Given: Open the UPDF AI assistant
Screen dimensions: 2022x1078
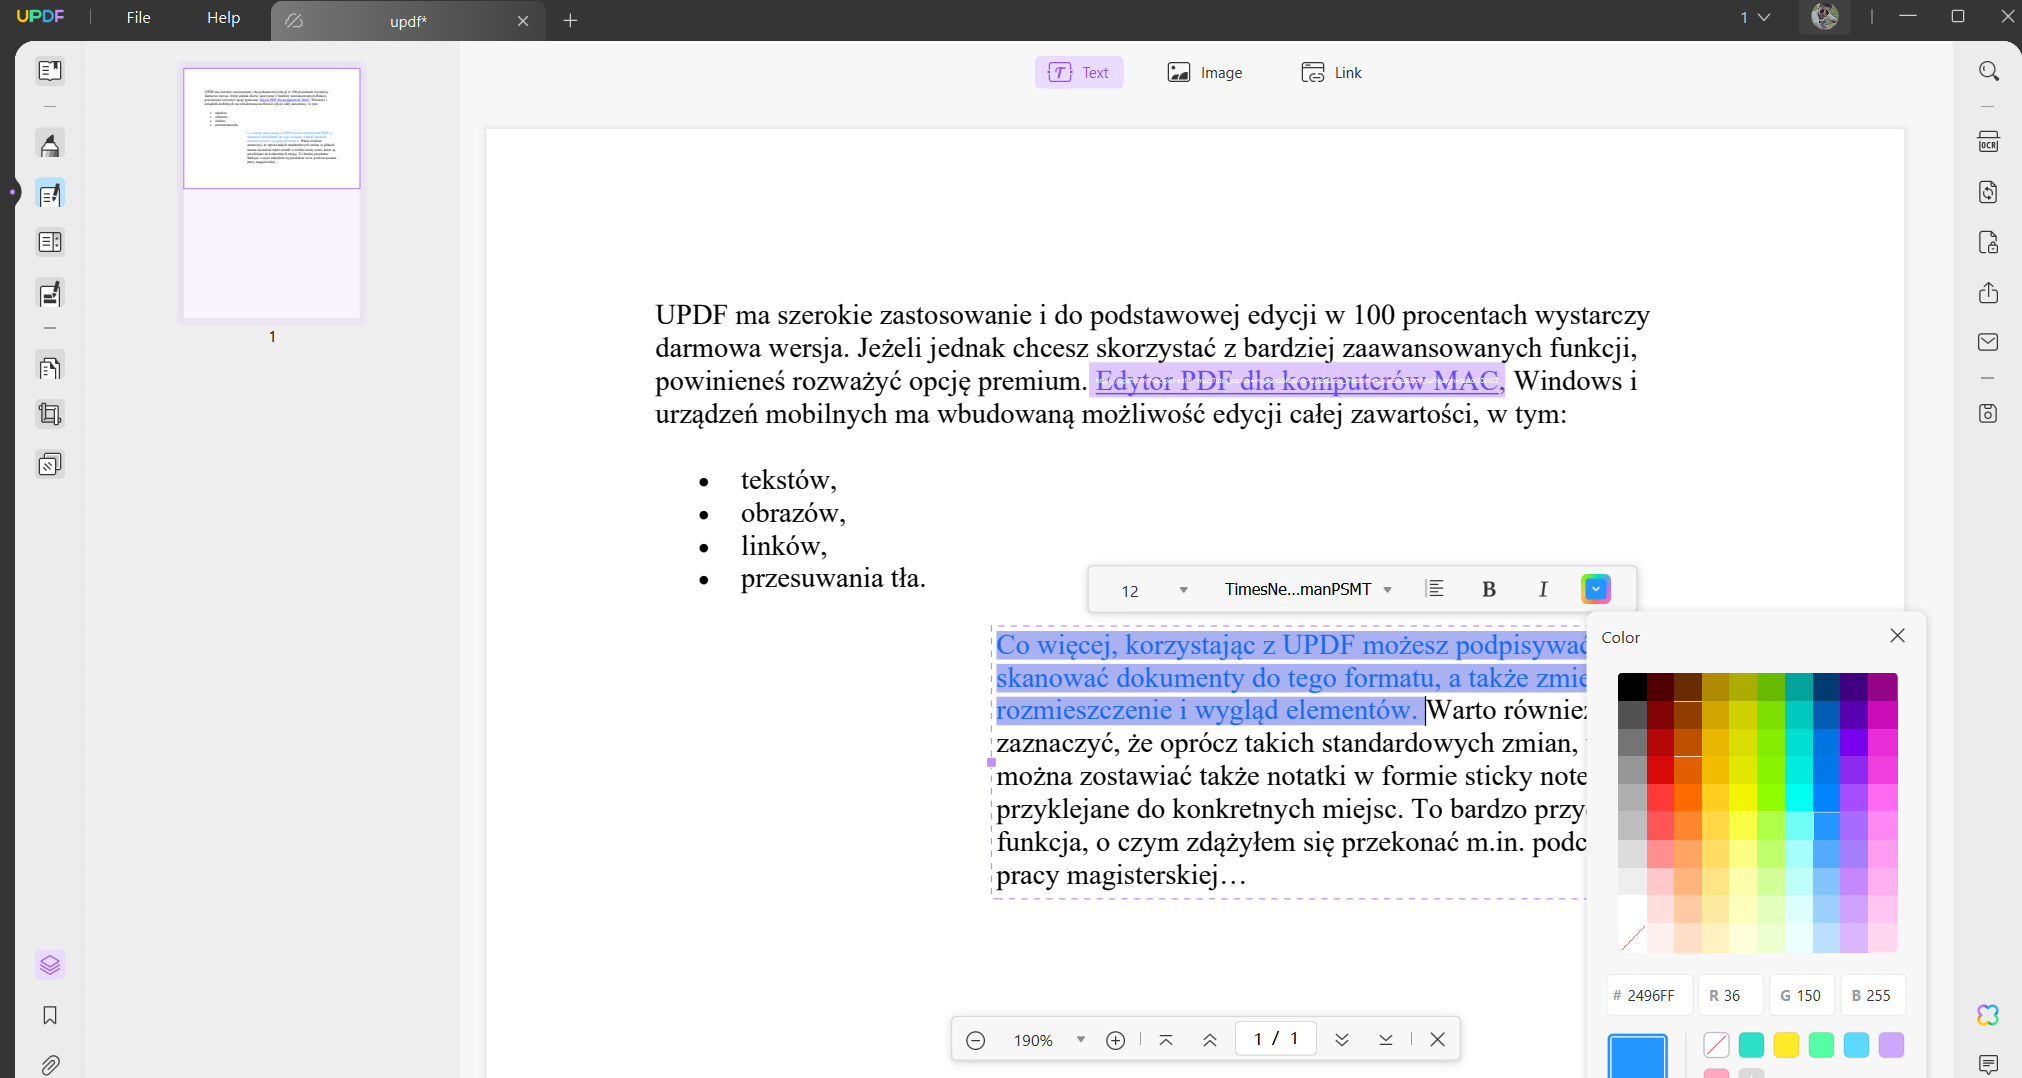Looking at the screenshot, I should click(x=1989, y=1015).
